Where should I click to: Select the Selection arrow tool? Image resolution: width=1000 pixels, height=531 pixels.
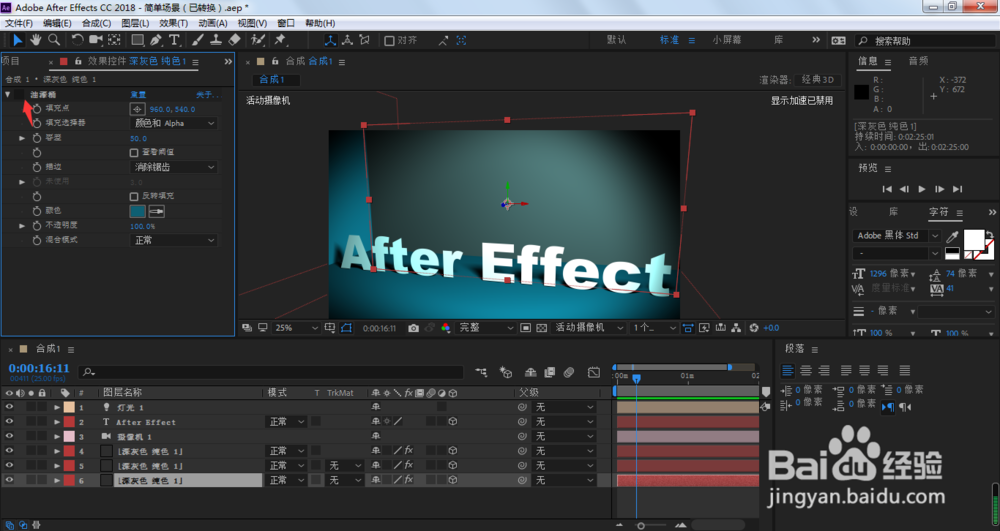point(17,40)
